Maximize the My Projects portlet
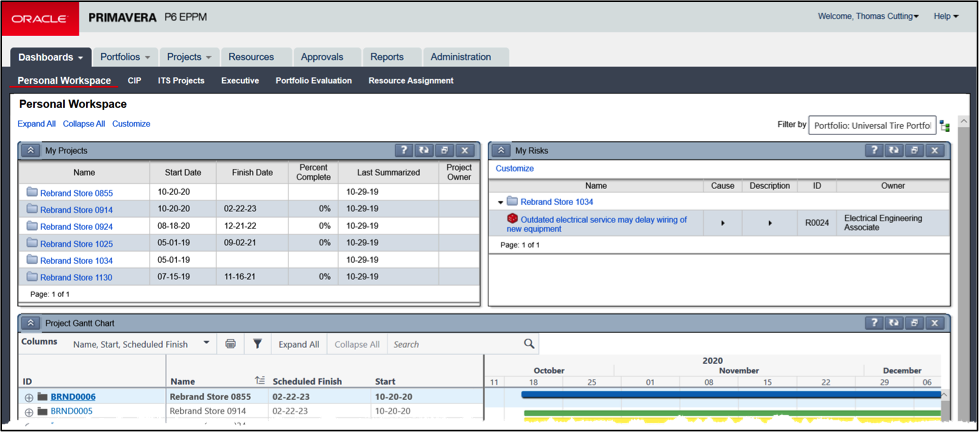The image size is (979, 432). coord(444,150)
